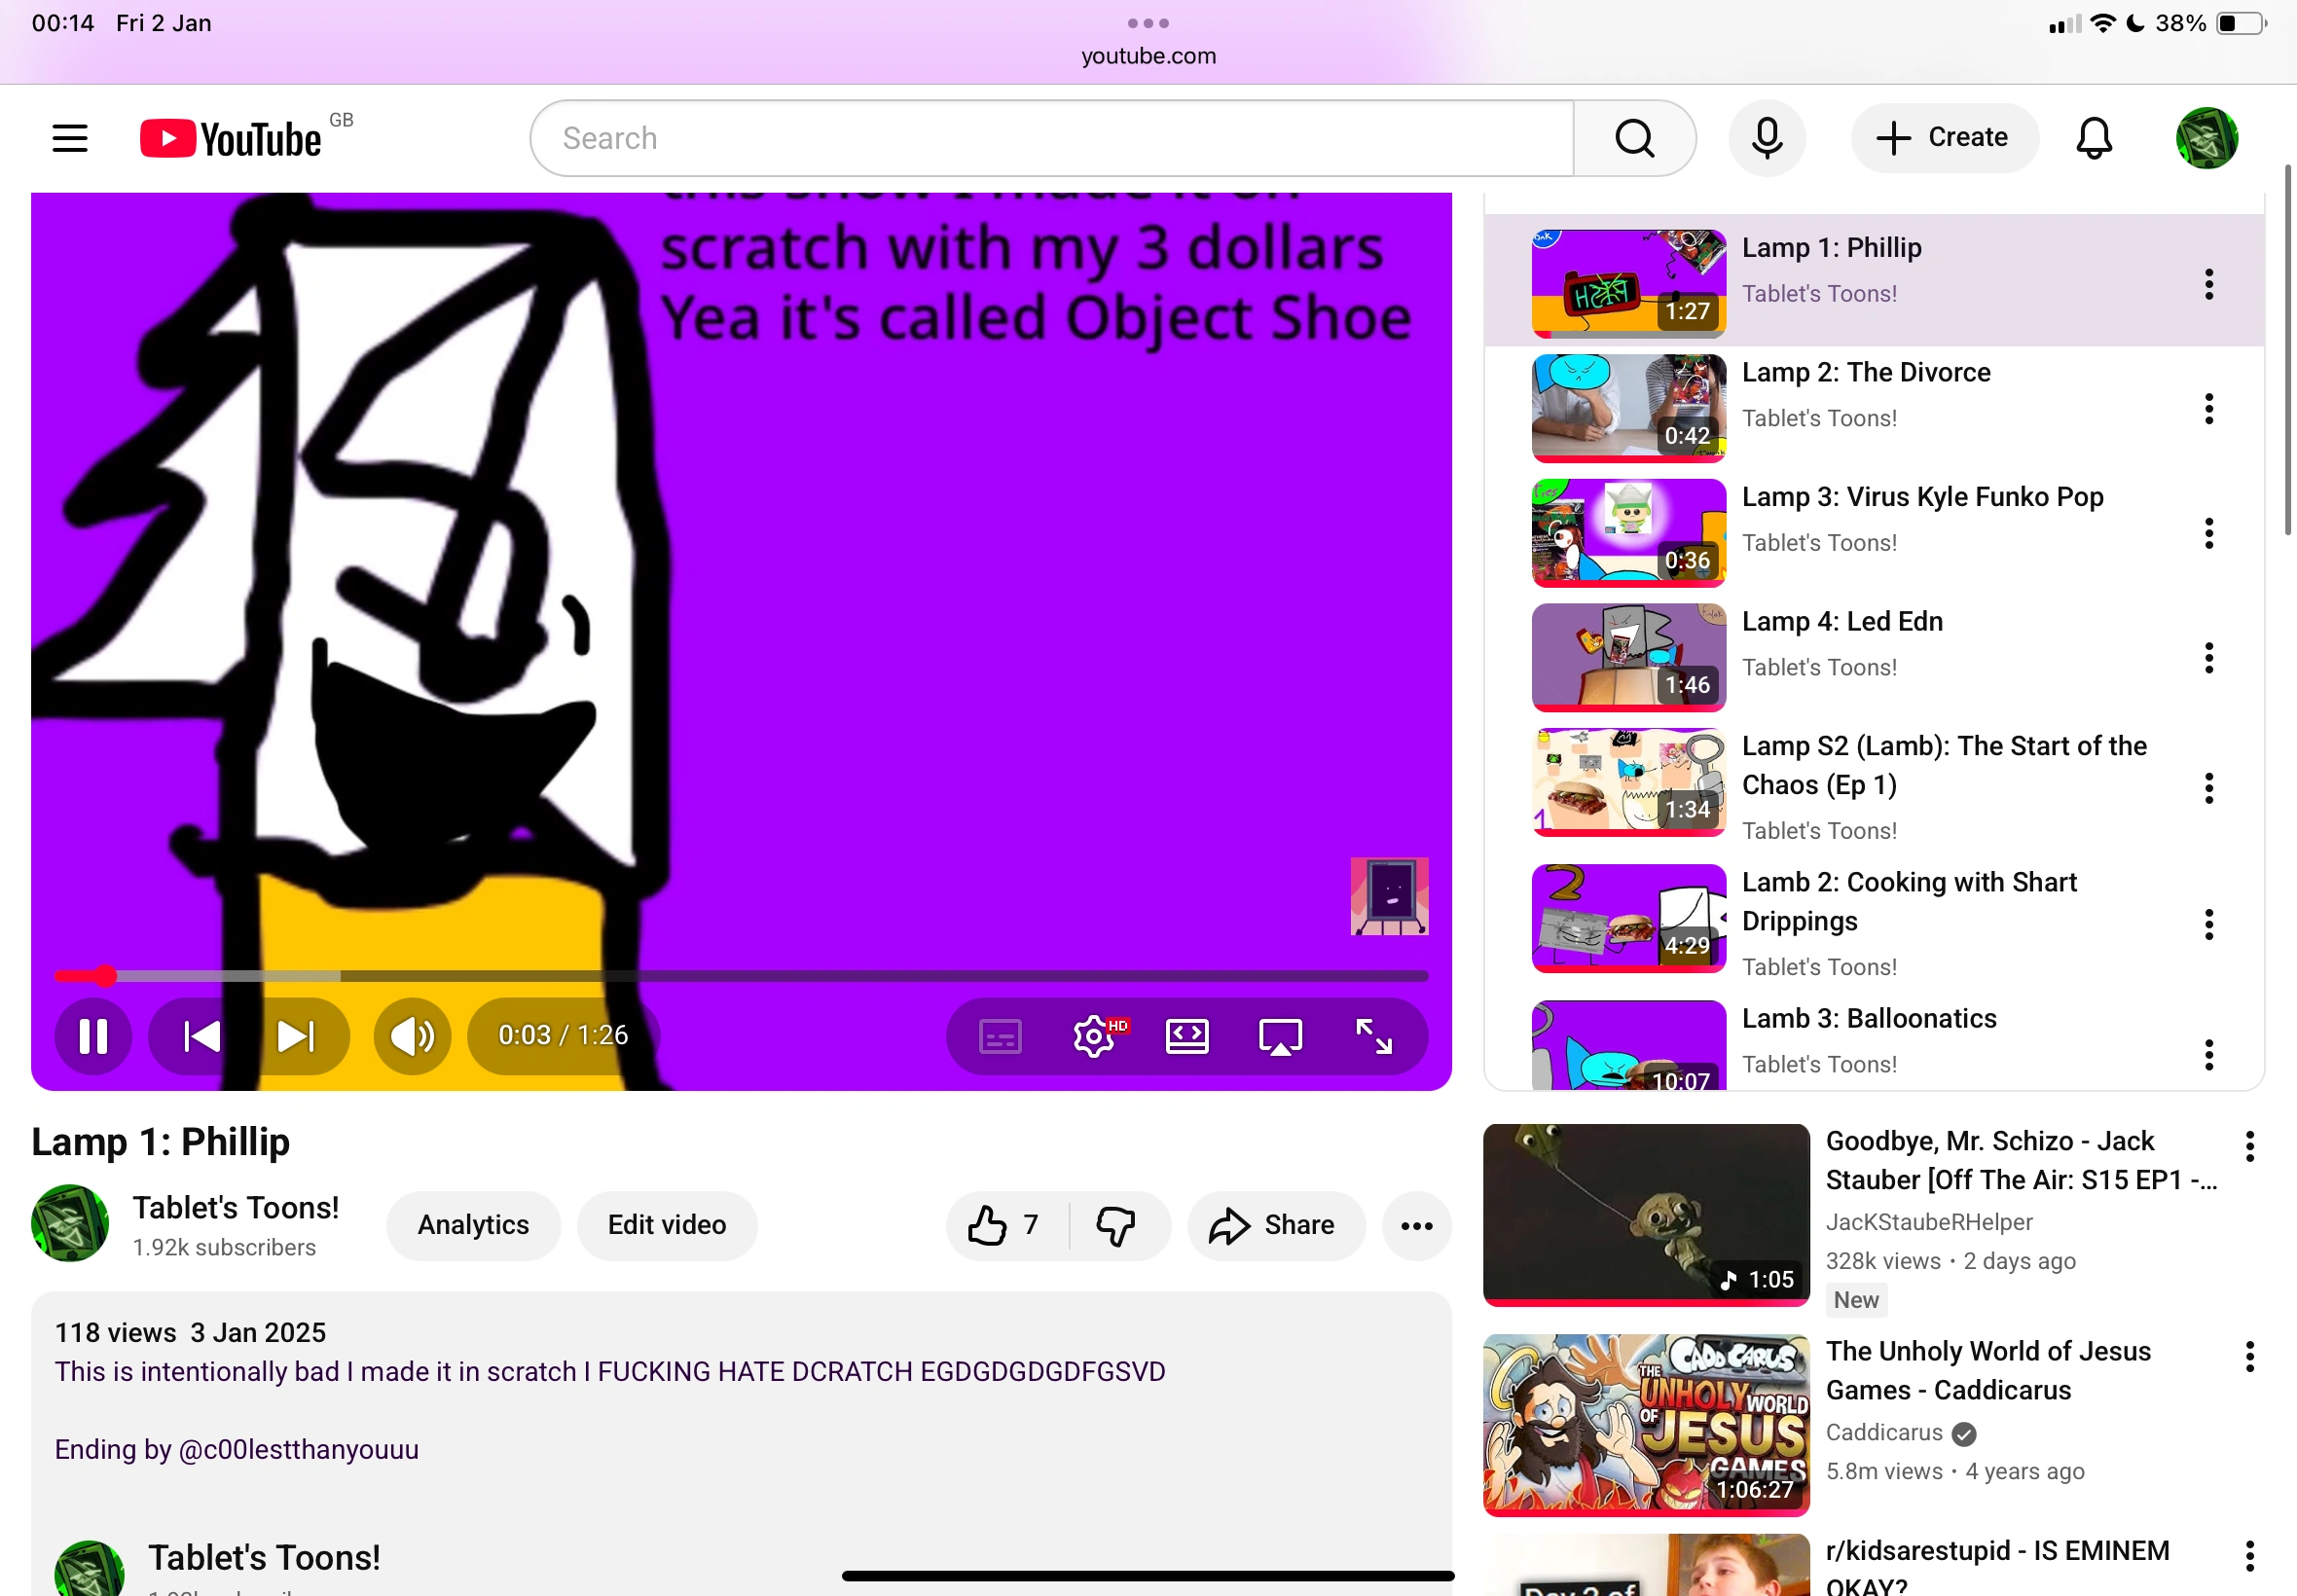Open options for Lamp 2: The Divorce
2297x1596 pixels.
pyautogui.click(x=2208, y=409)
